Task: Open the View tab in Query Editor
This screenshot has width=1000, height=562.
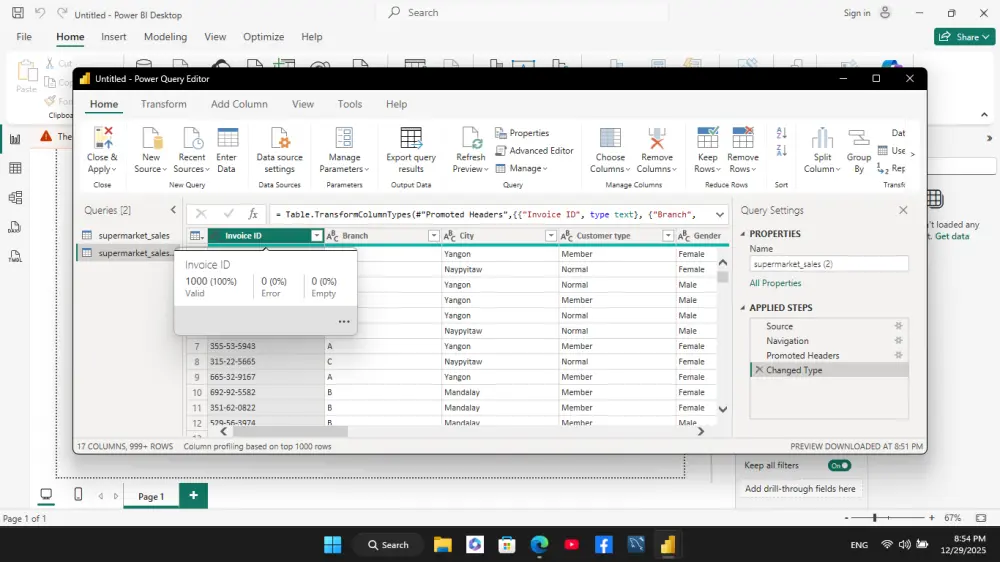Action: [x=303, y=104]
